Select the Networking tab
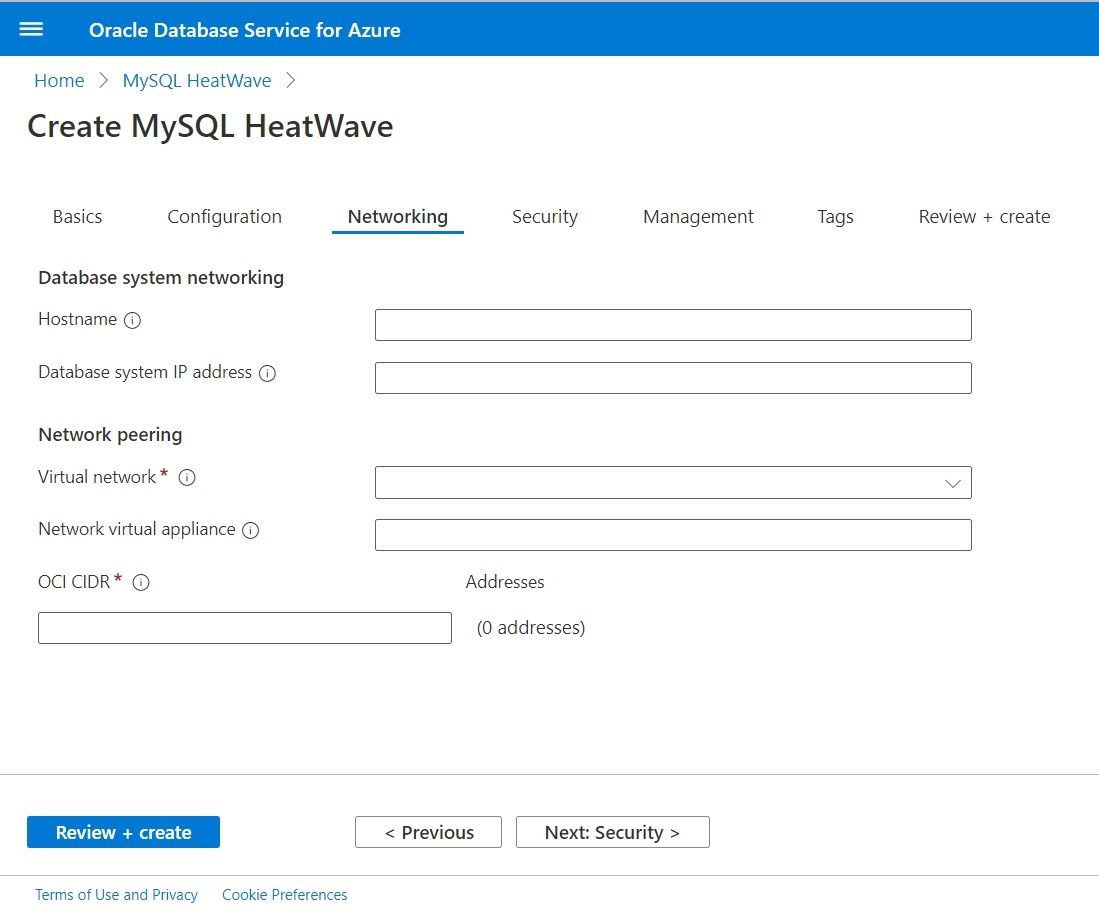Image resolution: width=1099 pixels, height=915 pixels. tap(397, 217)
